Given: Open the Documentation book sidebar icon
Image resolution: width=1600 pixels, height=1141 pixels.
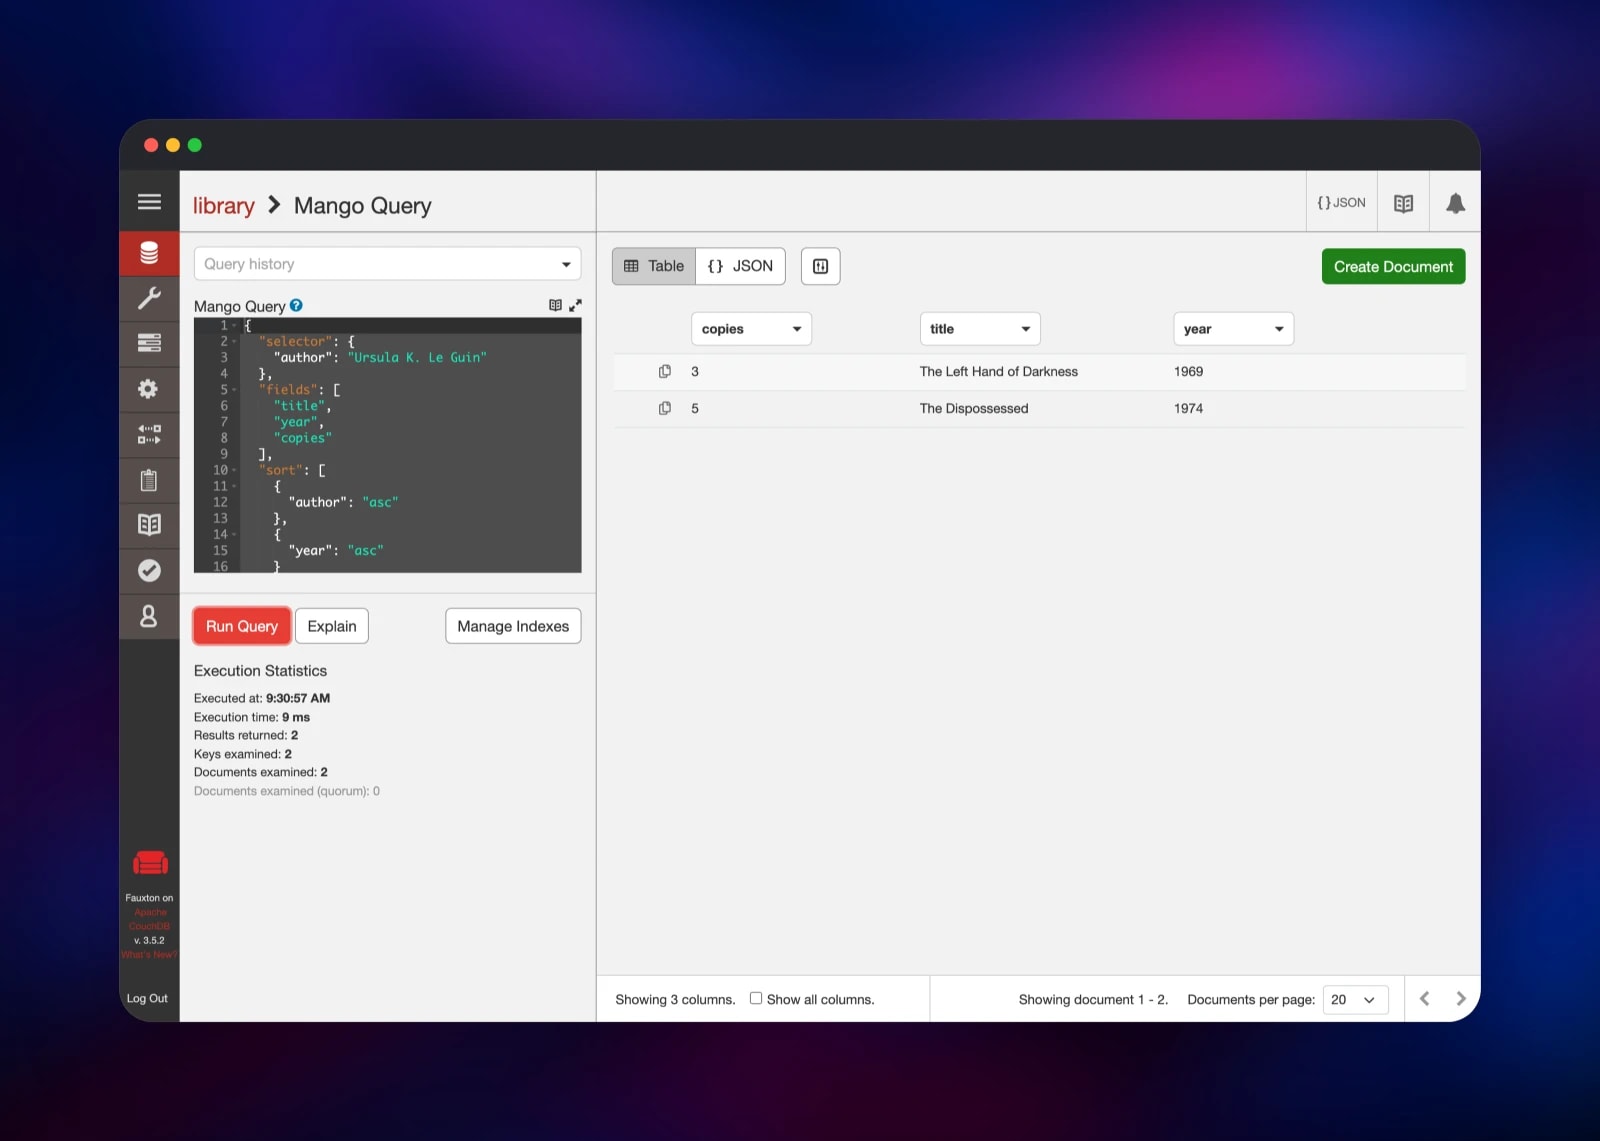Looking at the screenshot, I should pos(149,525).
